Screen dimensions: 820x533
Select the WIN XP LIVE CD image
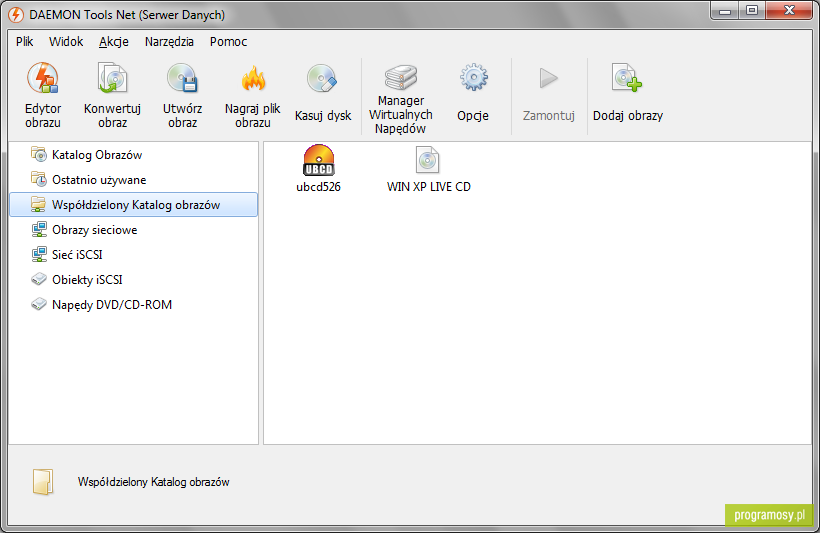428,169
